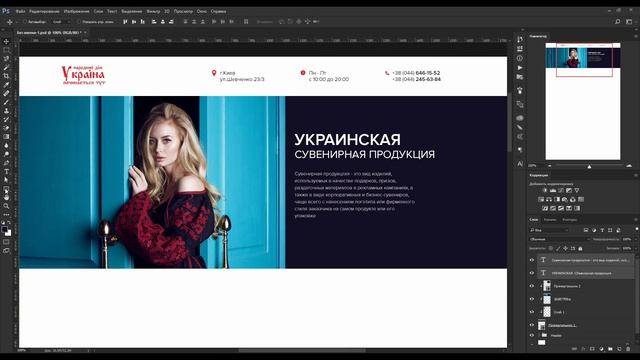640x360 pixels.
Task: Select the Zoom magnifier tool
Action: (x=6, y=206)
